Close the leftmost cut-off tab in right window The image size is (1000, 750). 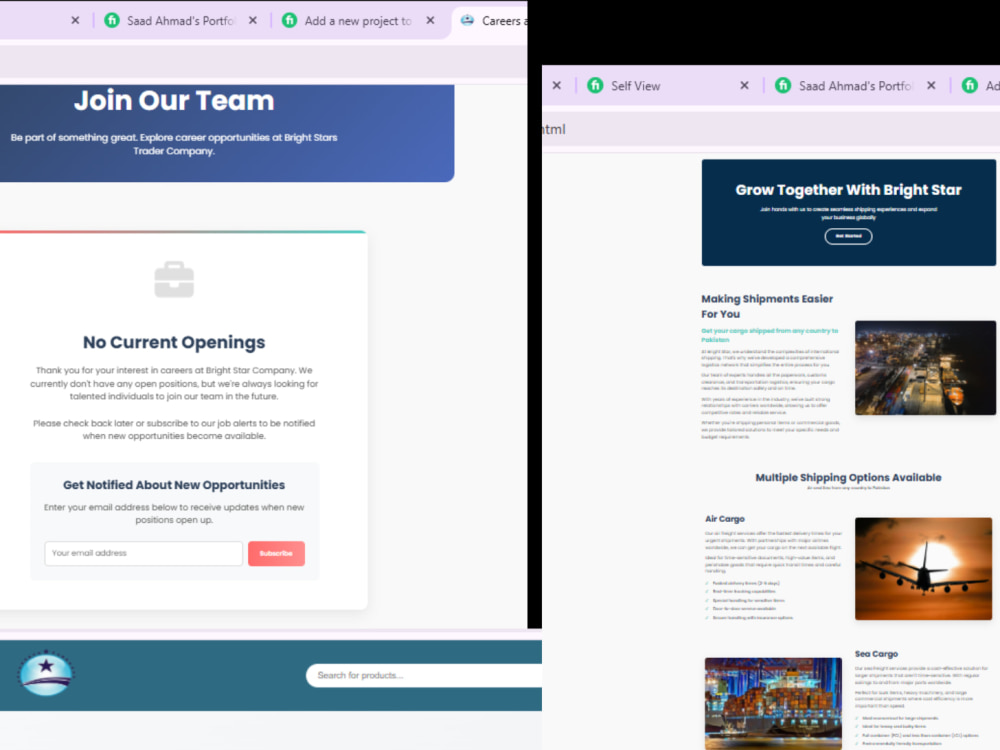click(x=557, y=85)
